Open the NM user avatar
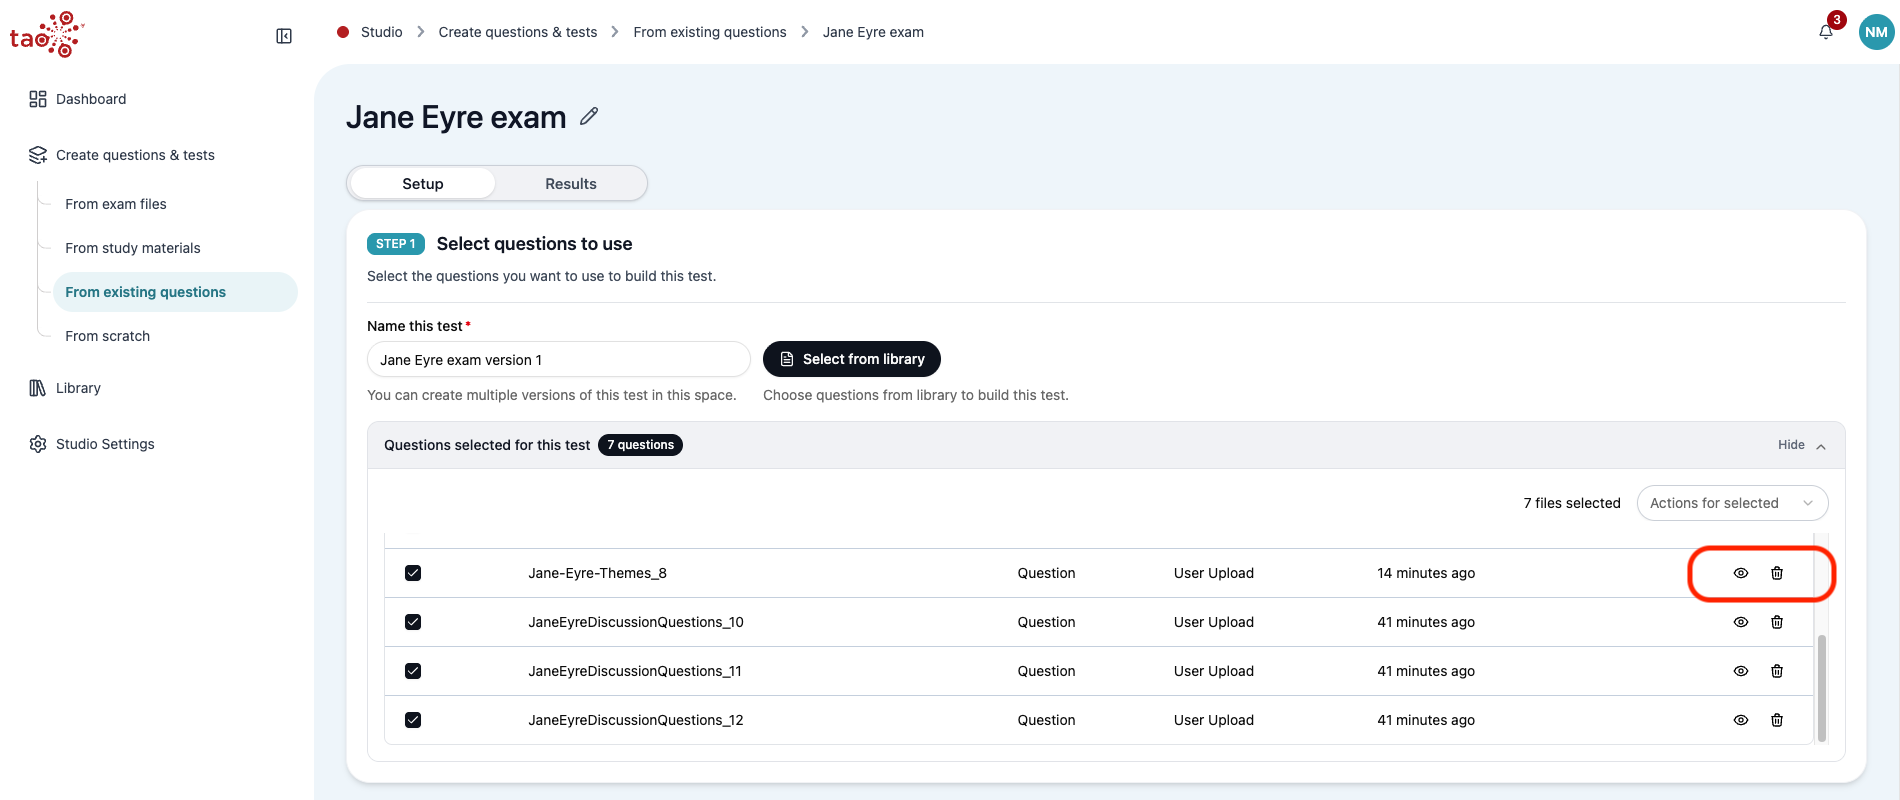 tap(1877, 32)
